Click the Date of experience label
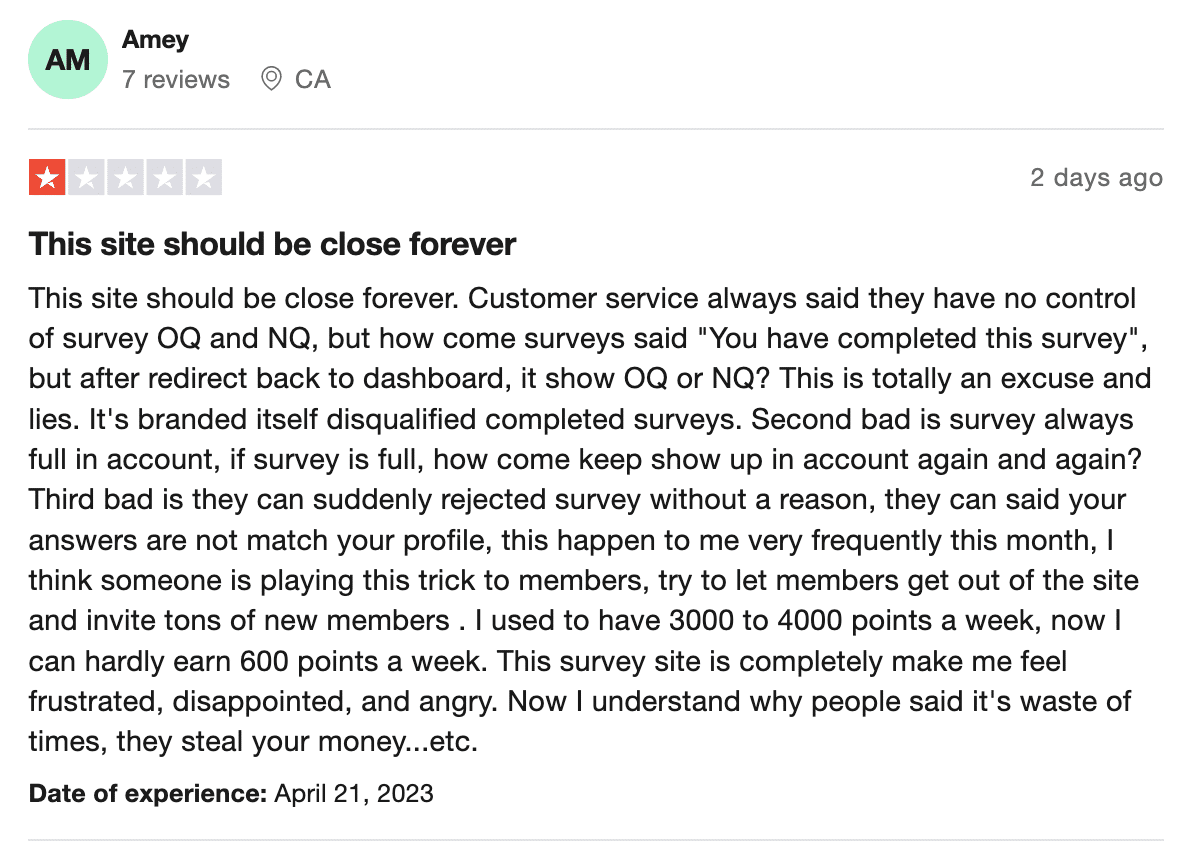This screenshot has width=1194, height=842. 148,793
